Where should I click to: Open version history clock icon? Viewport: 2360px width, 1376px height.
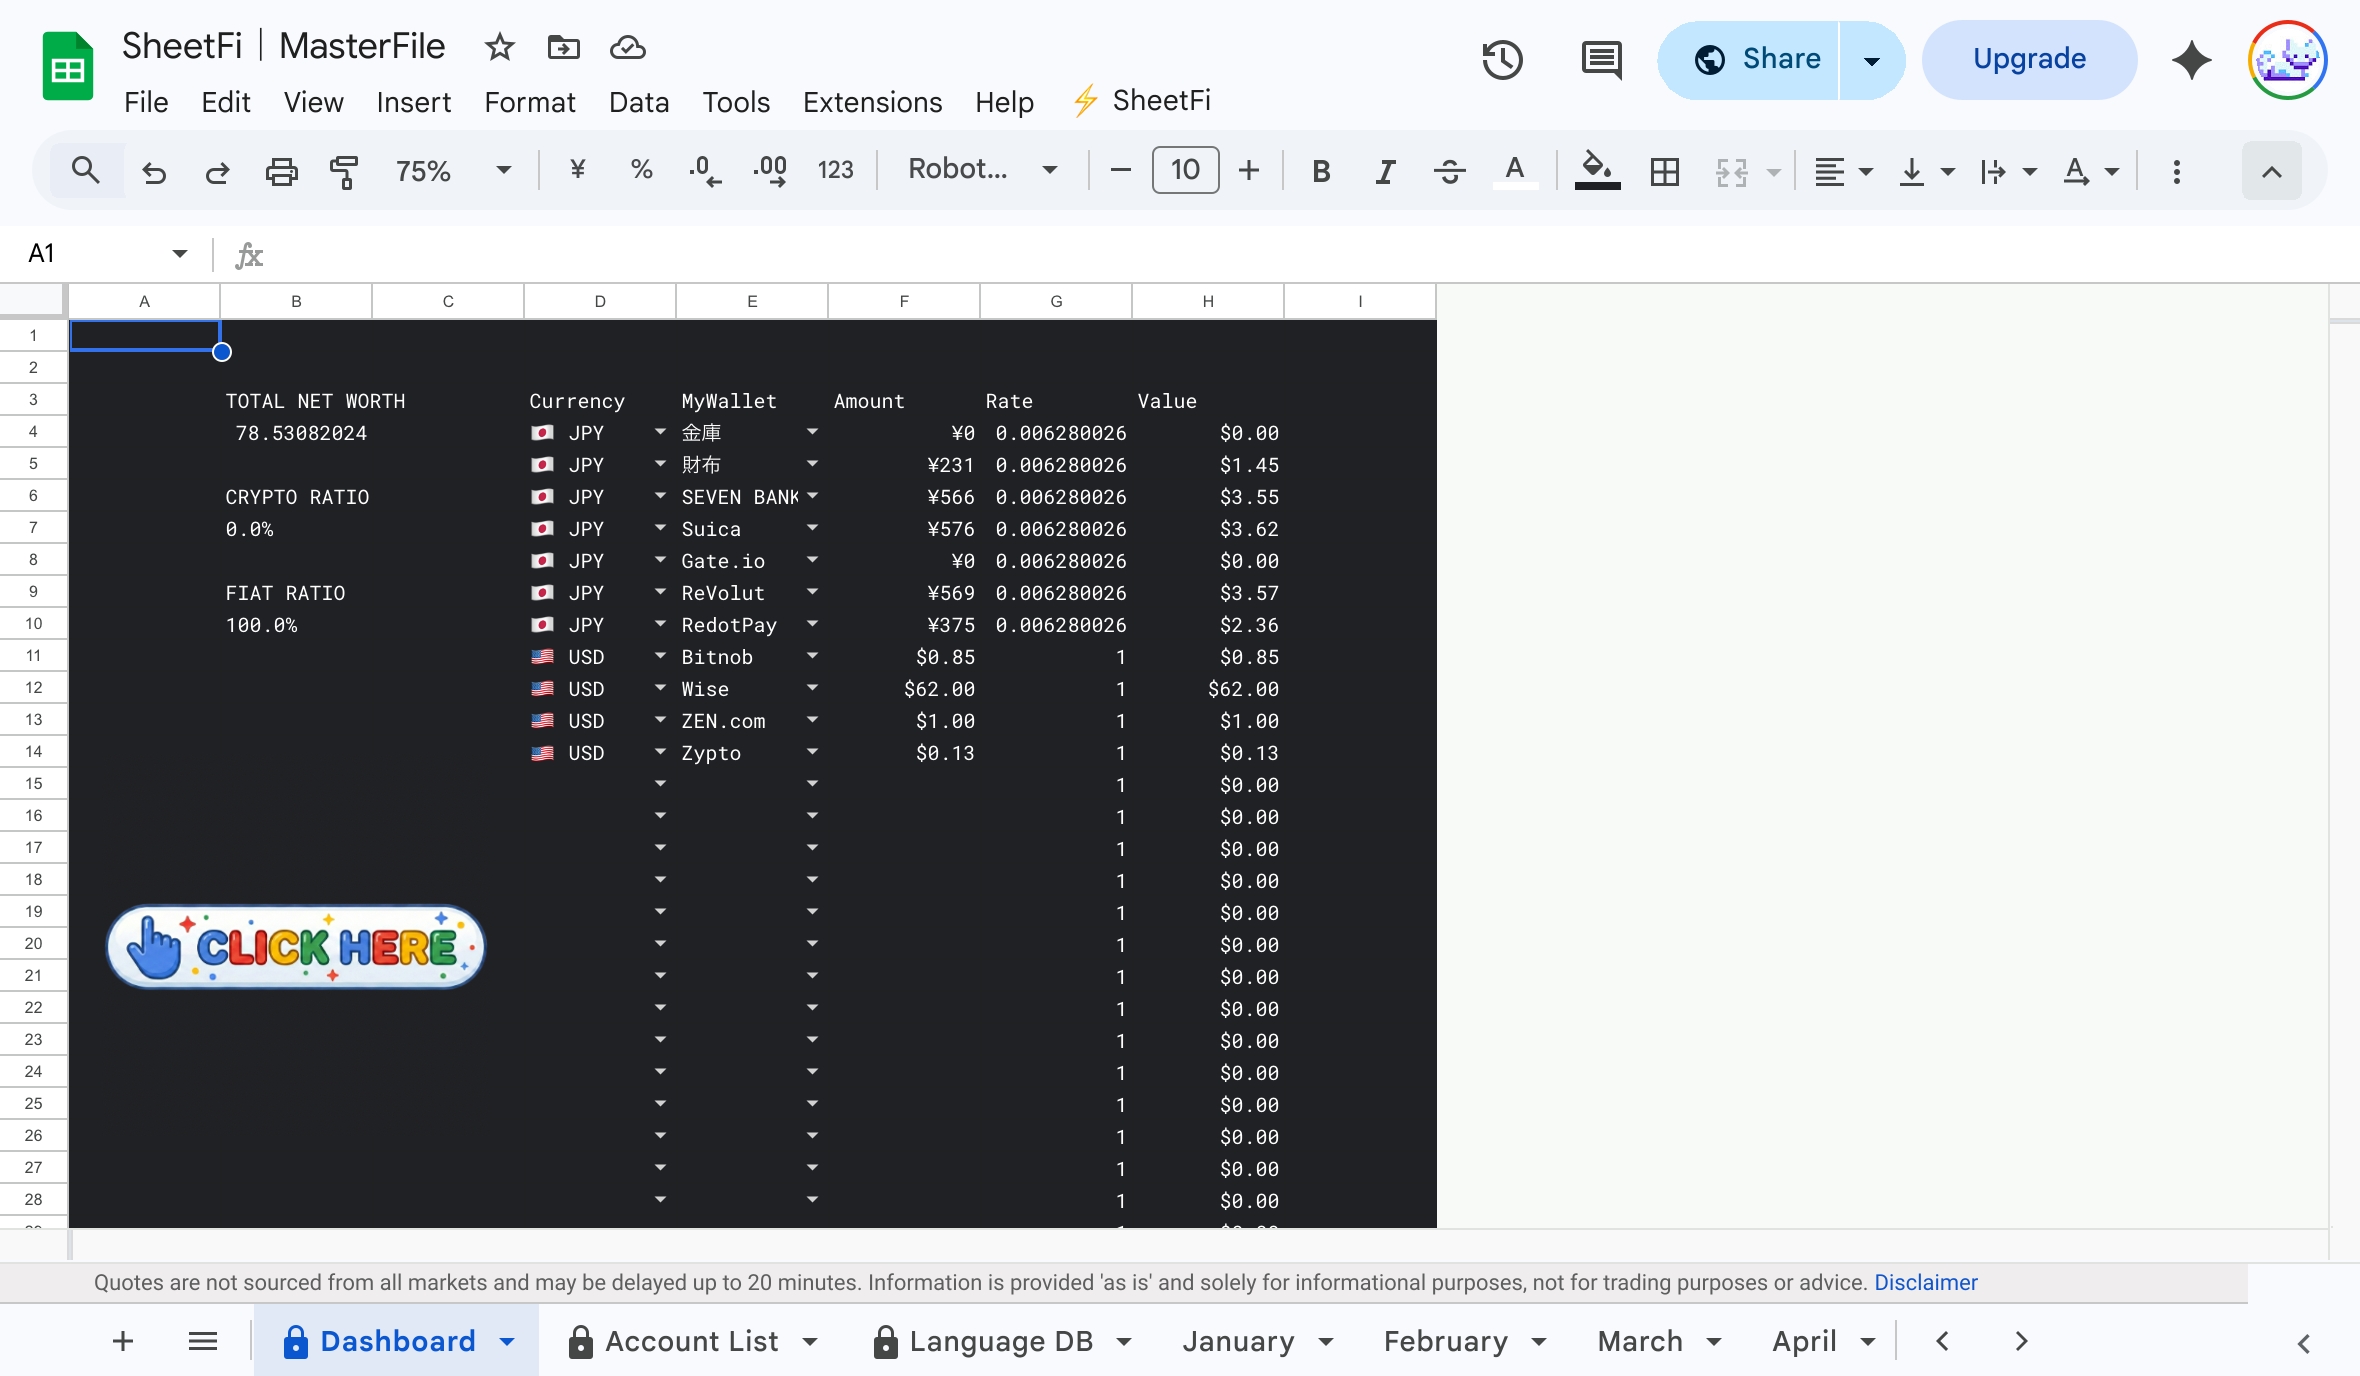1501,60
